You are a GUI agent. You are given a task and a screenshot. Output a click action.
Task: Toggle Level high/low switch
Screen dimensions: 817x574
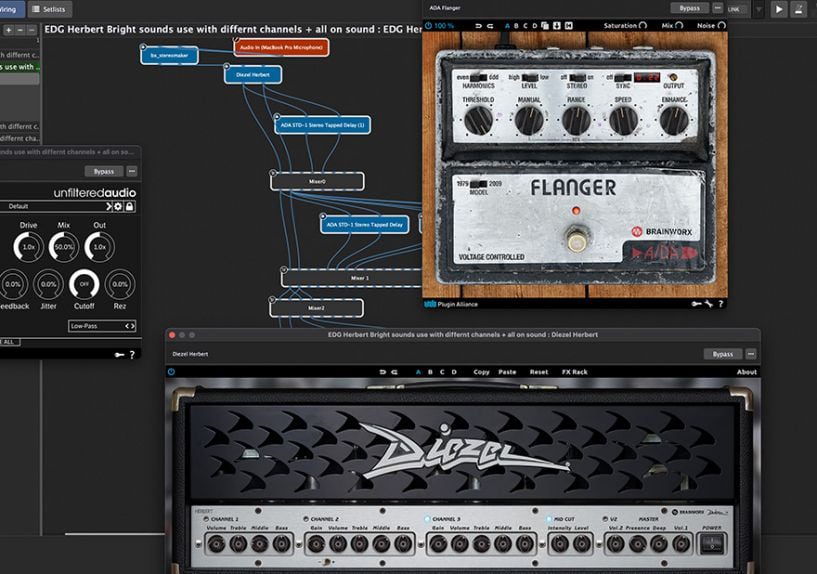pyautogui.click(x=530, y=77)
